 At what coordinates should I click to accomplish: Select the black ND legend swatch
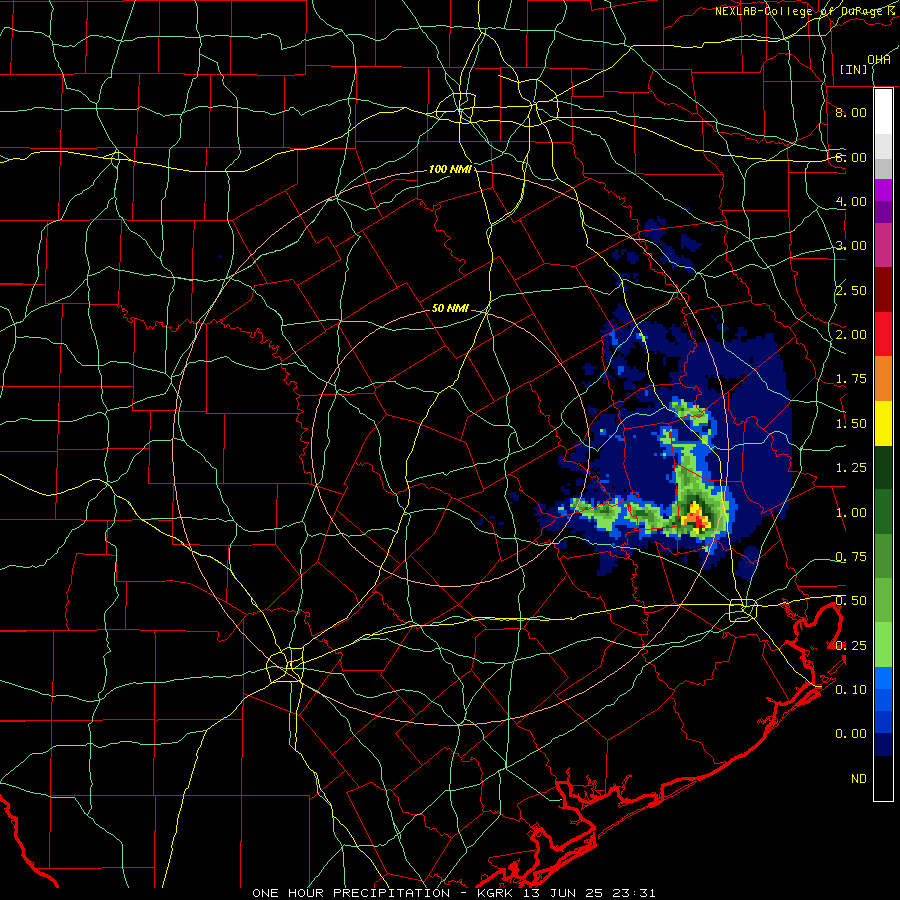click(x=883, y=778)
